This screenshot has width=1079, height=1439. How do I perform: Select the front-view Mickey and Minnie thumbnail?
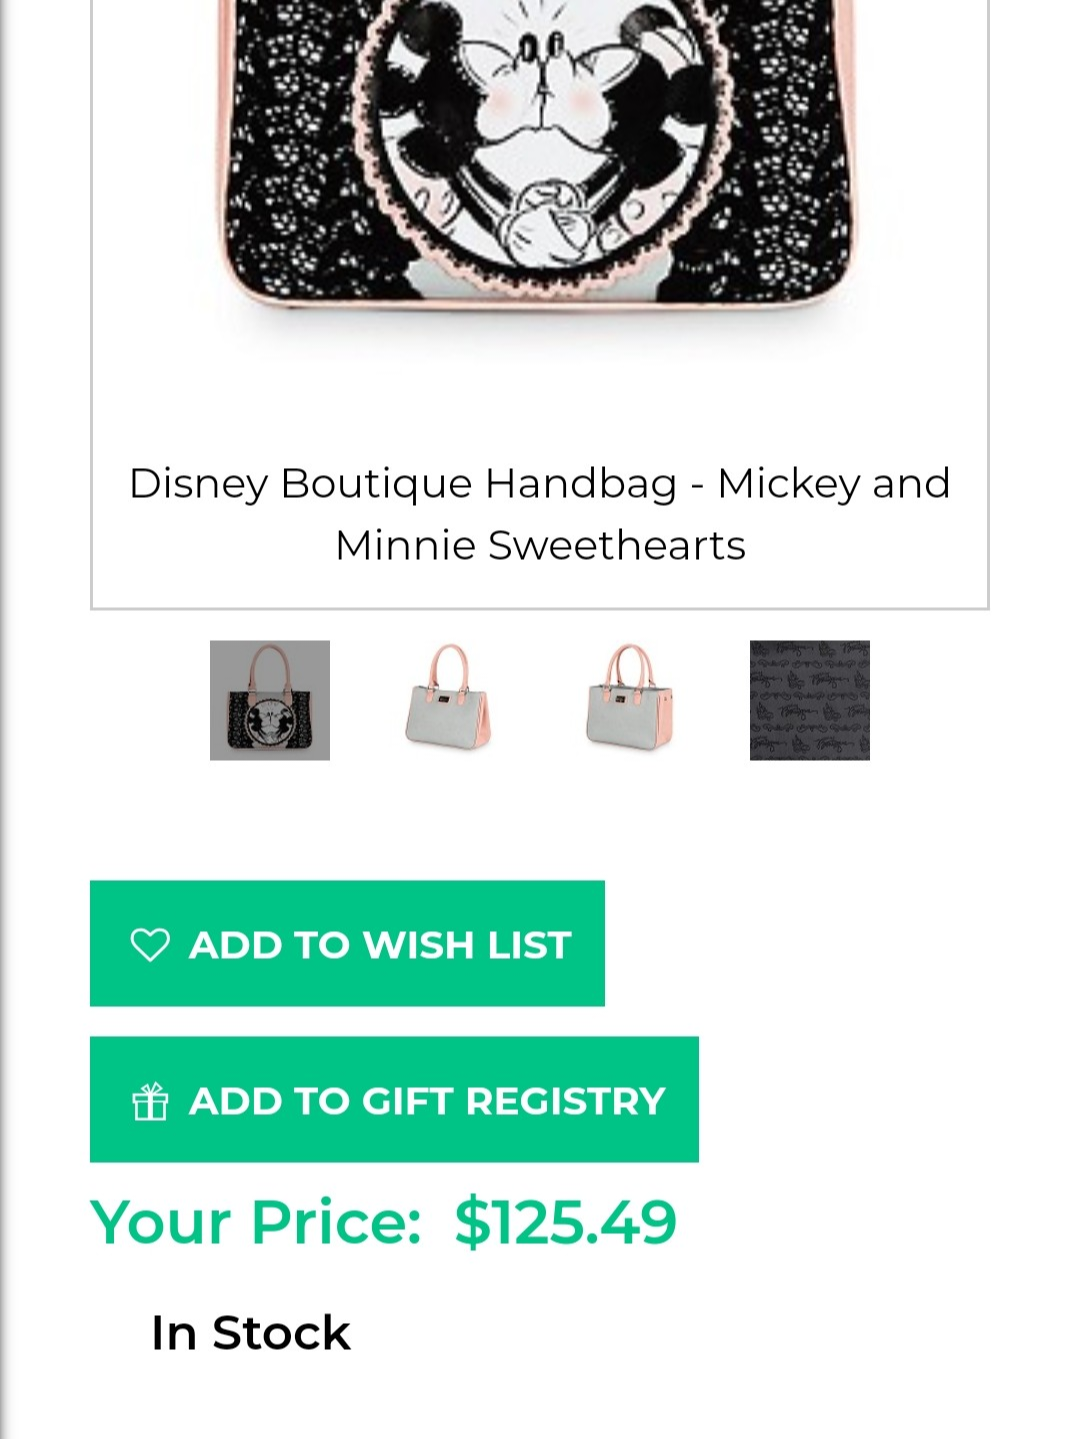[270, 700]
